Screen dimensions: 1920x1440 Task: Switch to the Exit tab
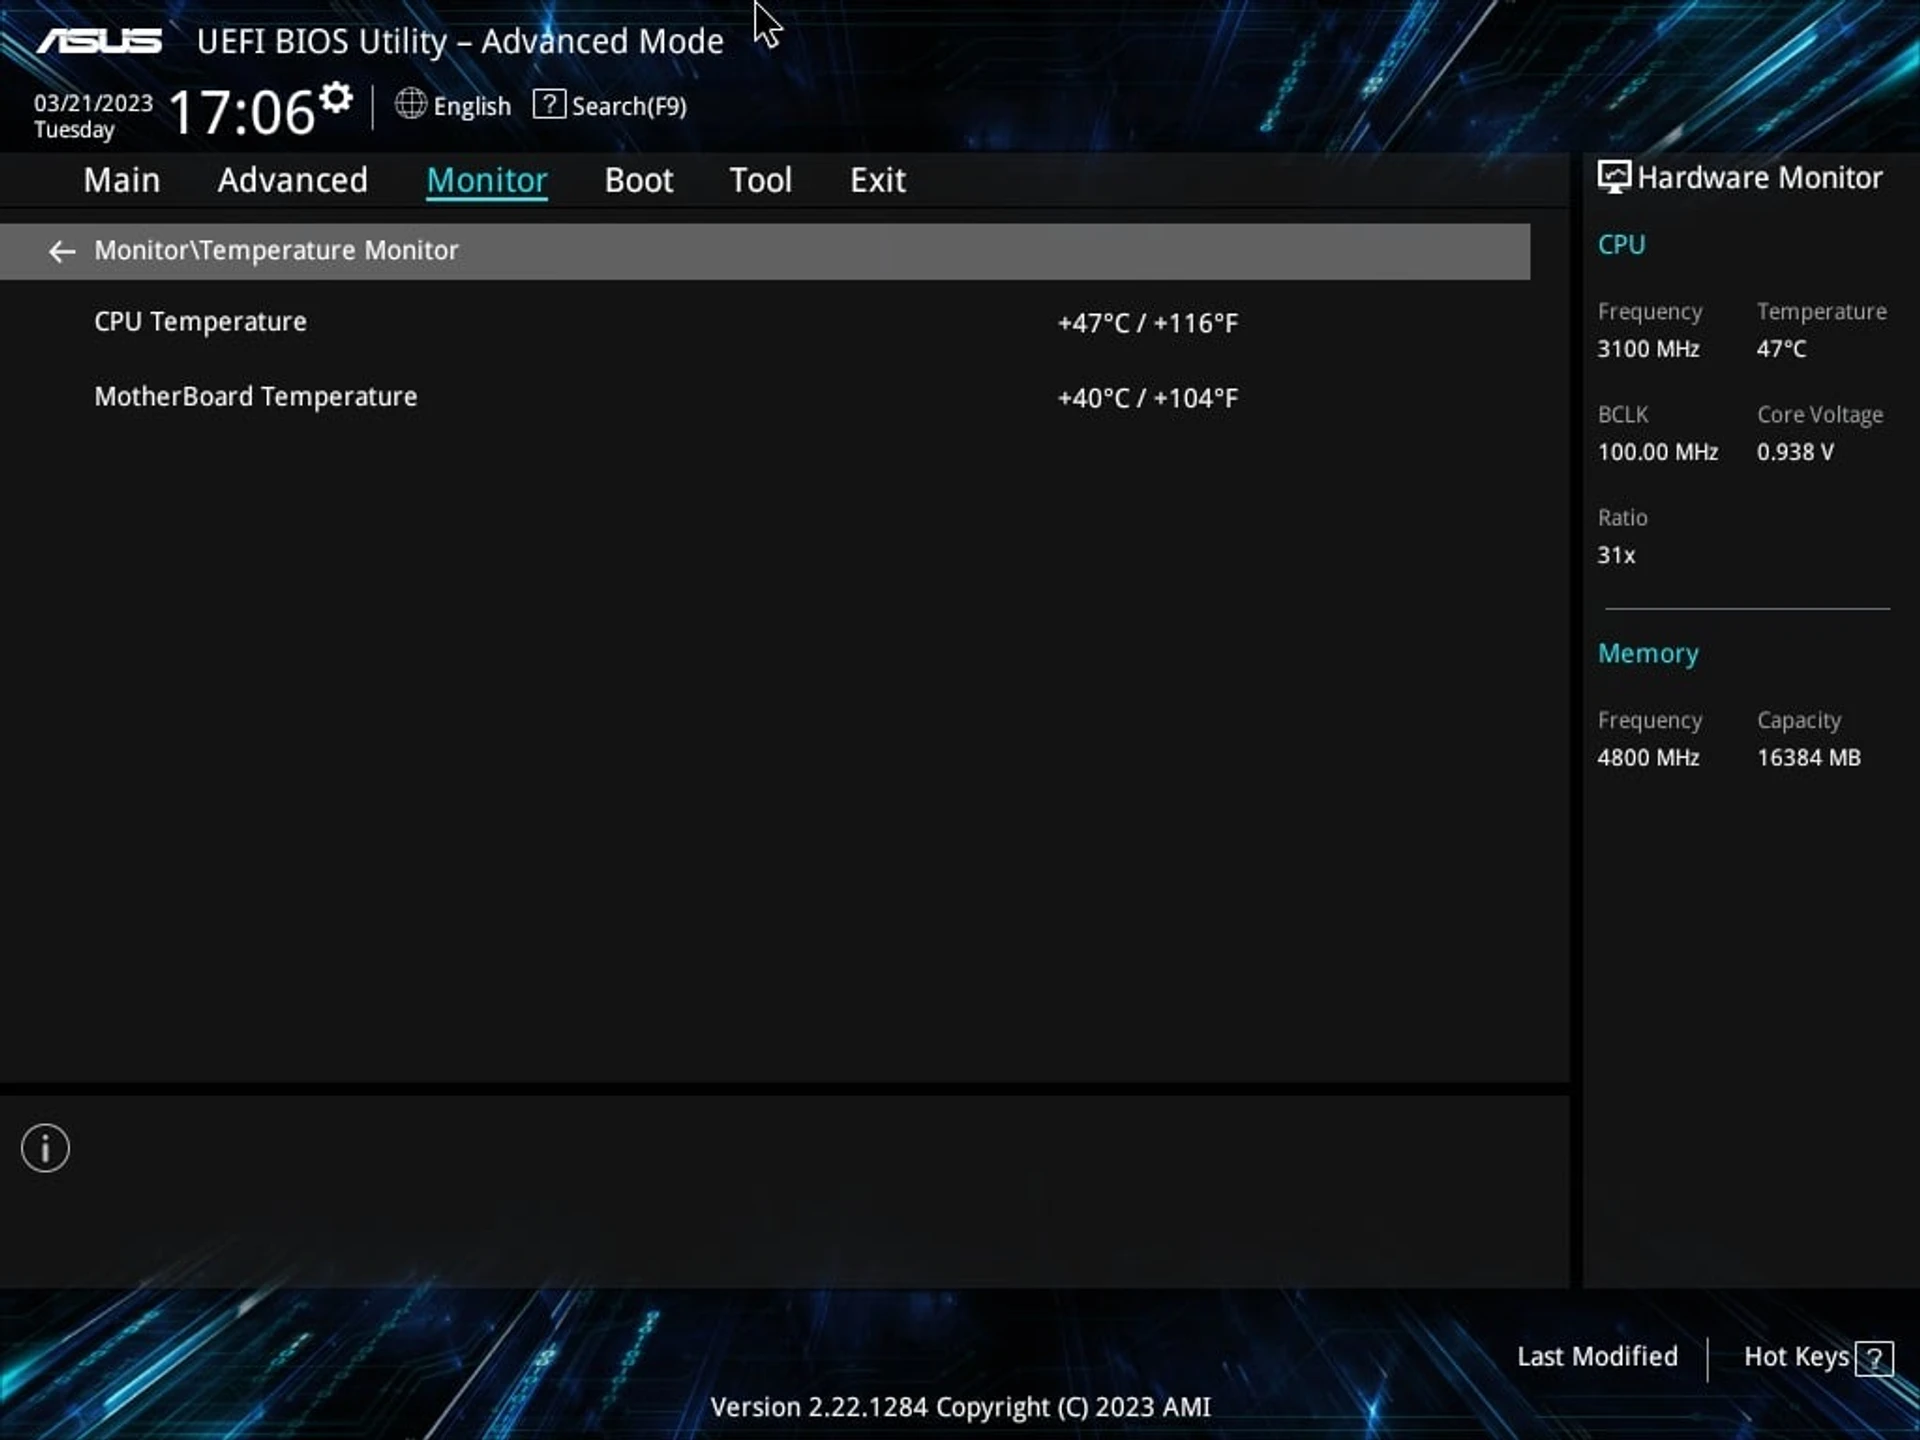[x=878, y=180]
